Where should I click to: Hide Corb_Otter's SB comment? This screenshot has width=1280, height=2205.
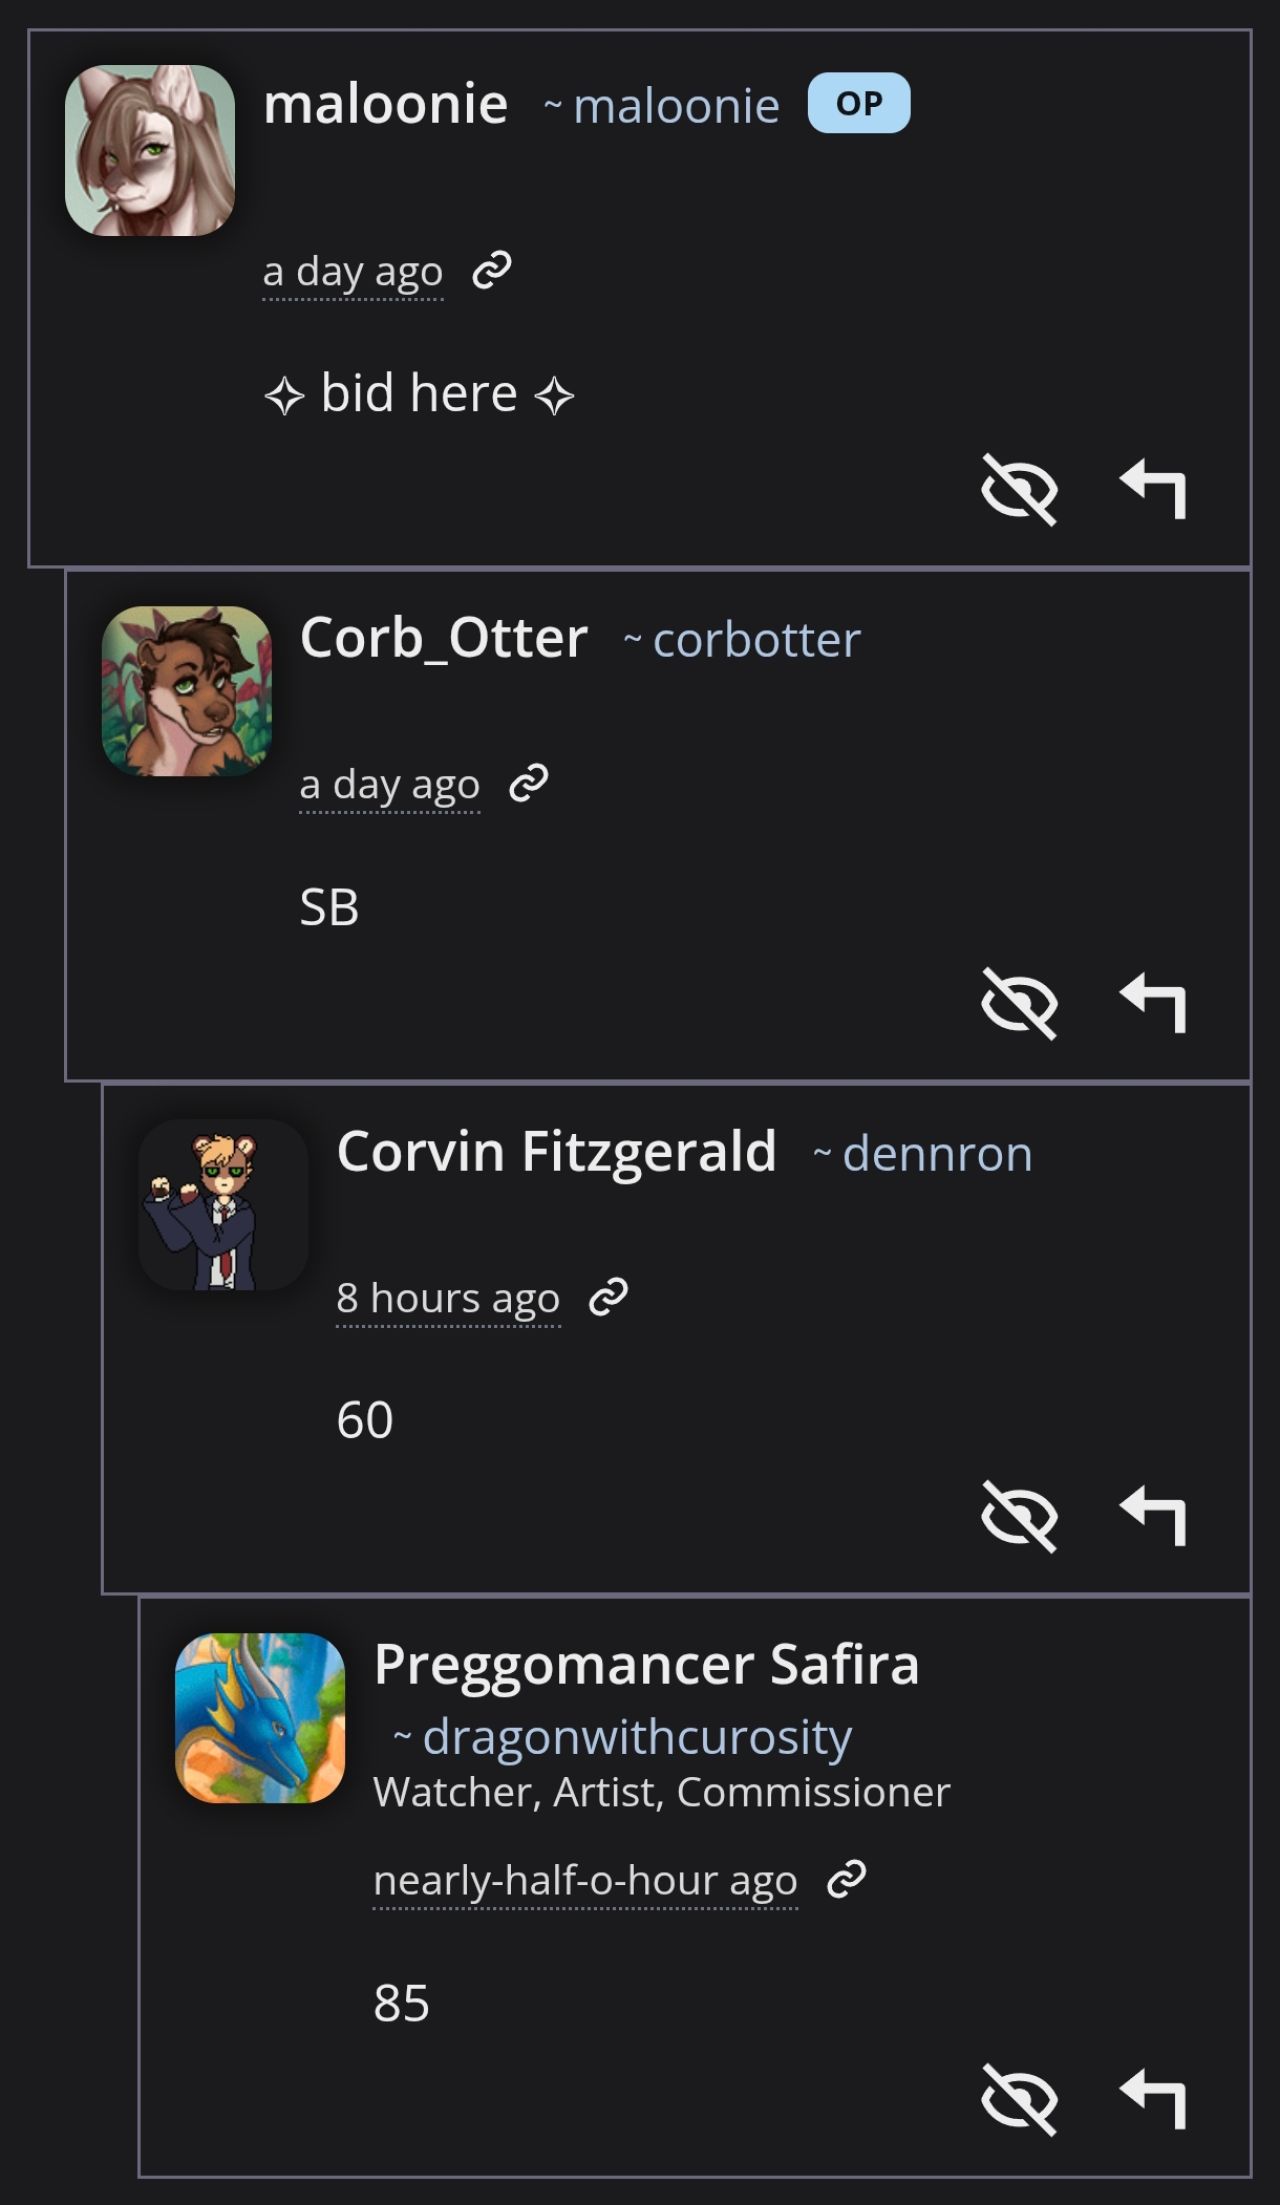(1019, 1003)
